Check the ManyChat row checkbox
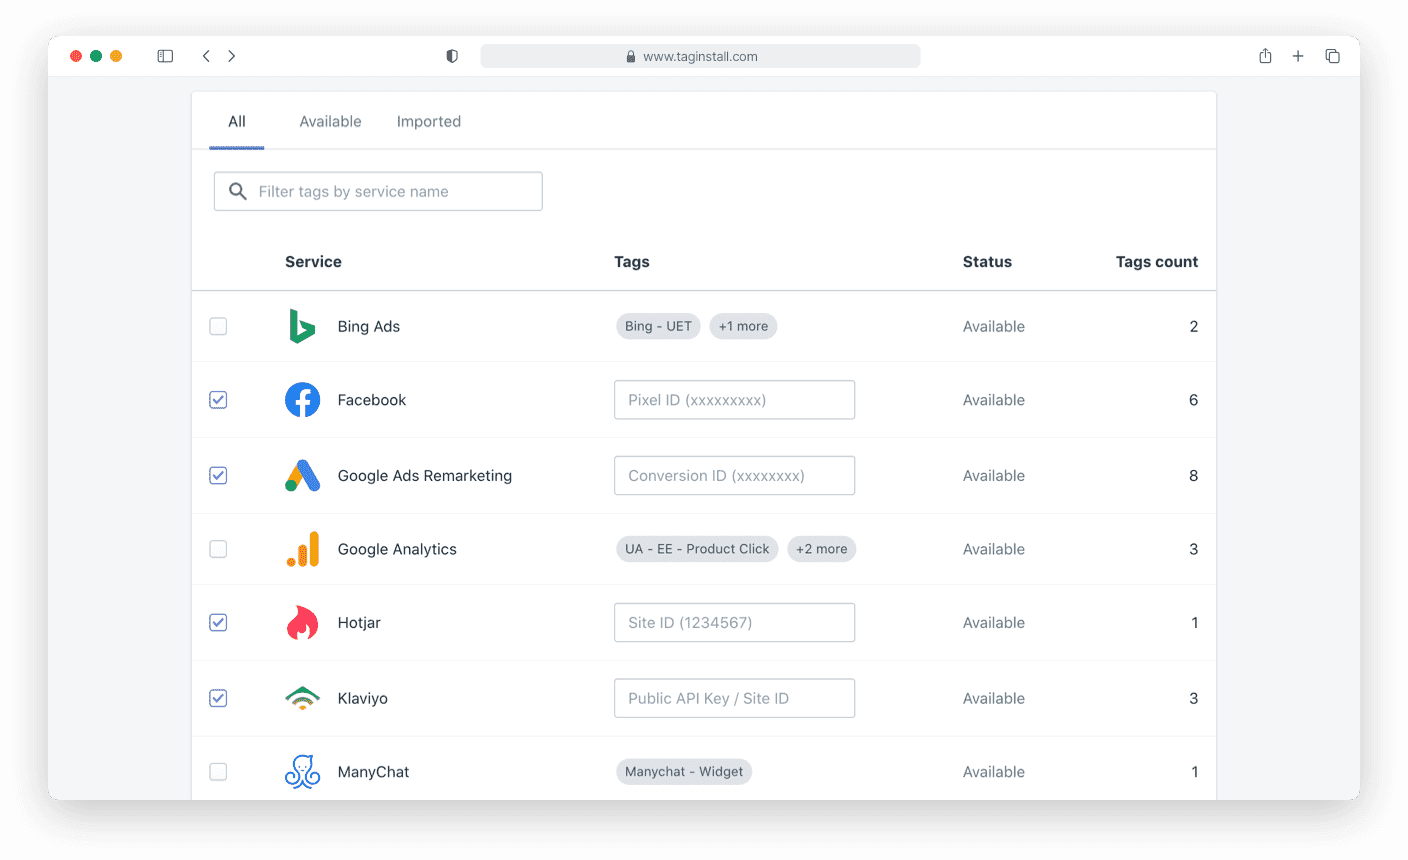The image size is (1408, 860). pyautogui.click(x=218, y=772)
